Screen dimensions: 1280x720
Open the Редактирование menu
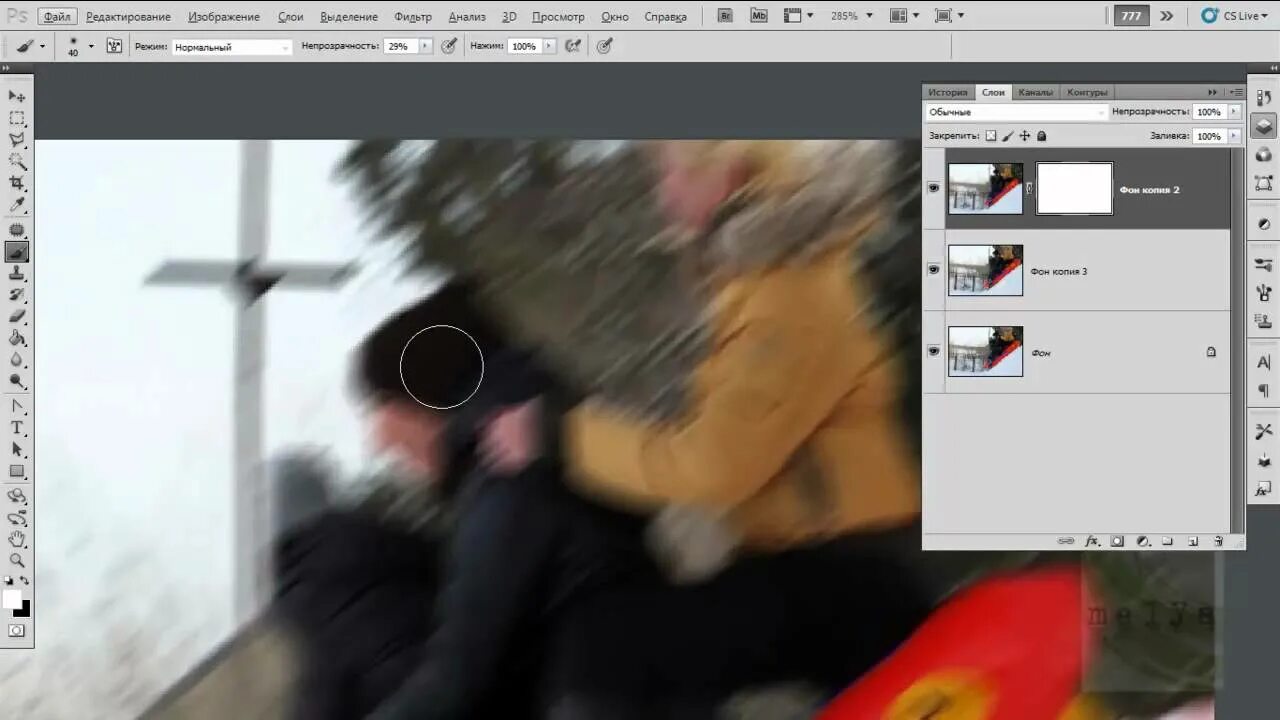point(128,17)
